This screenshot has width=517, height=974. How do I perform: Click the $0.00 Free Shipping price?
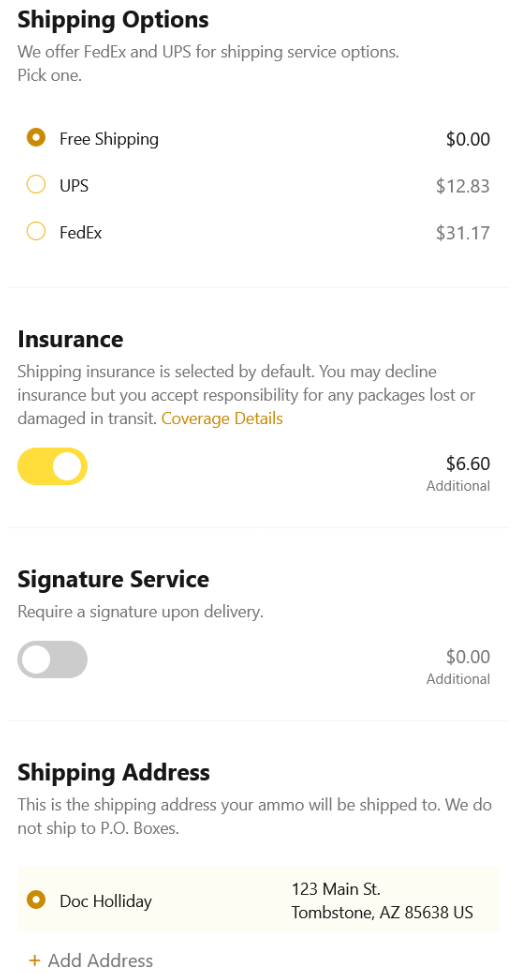[x=468, y=139]
